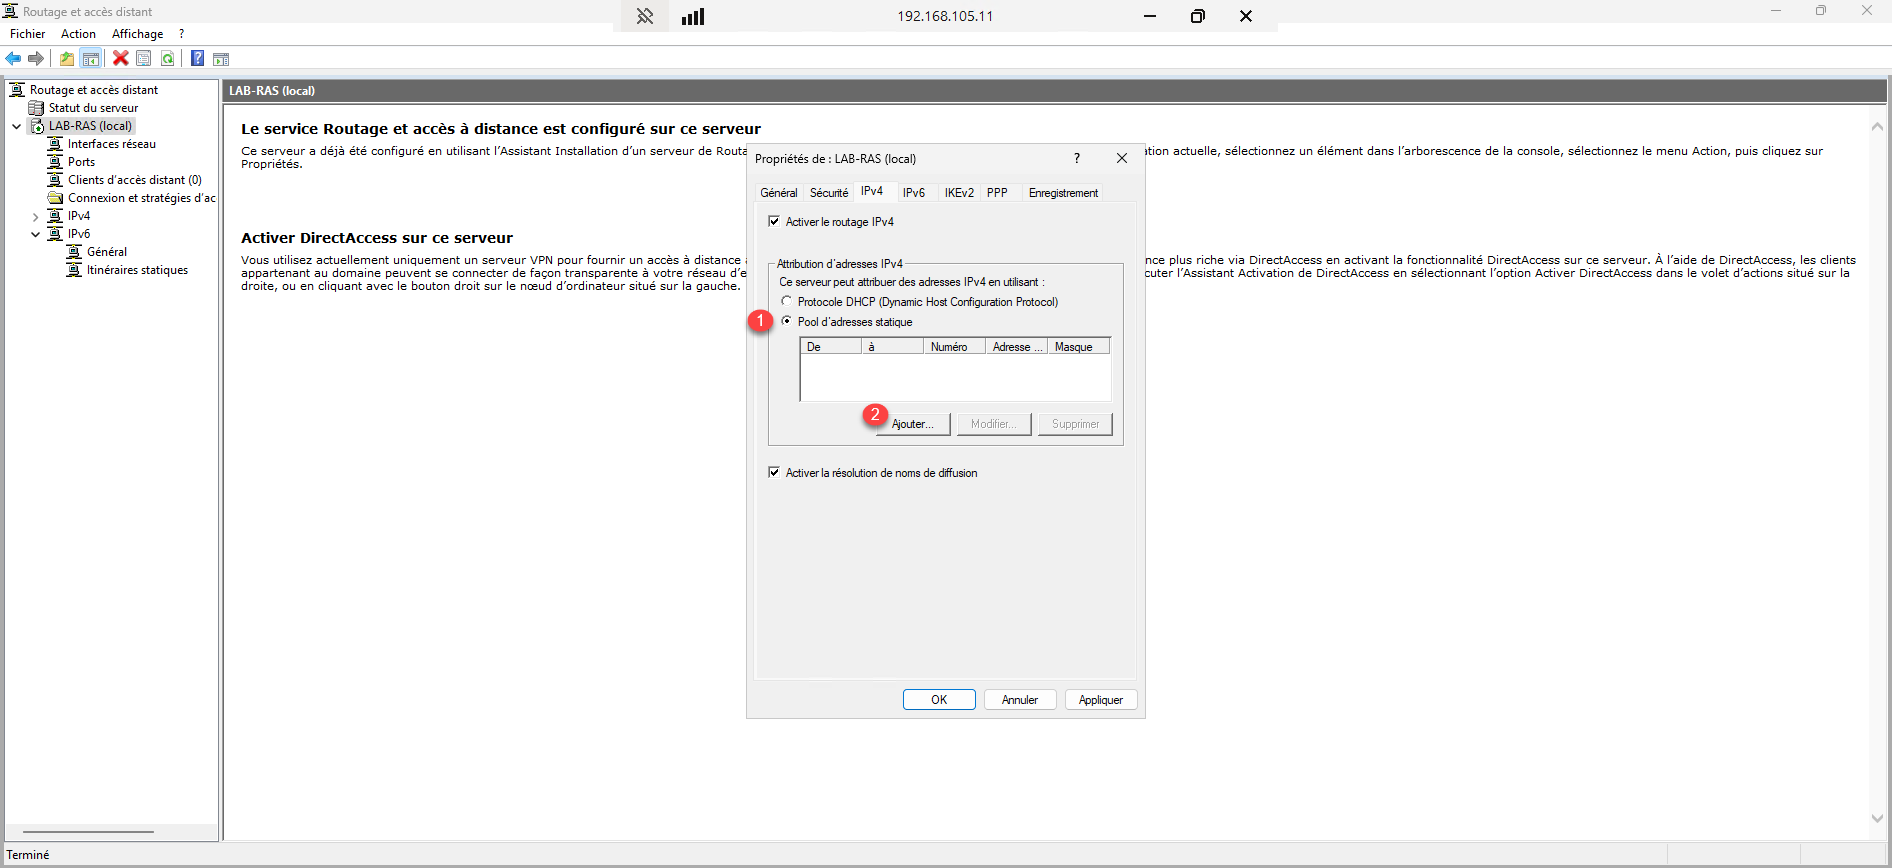Click the blue Back arrow in toolbar
1892x868 pixels.
14,59
